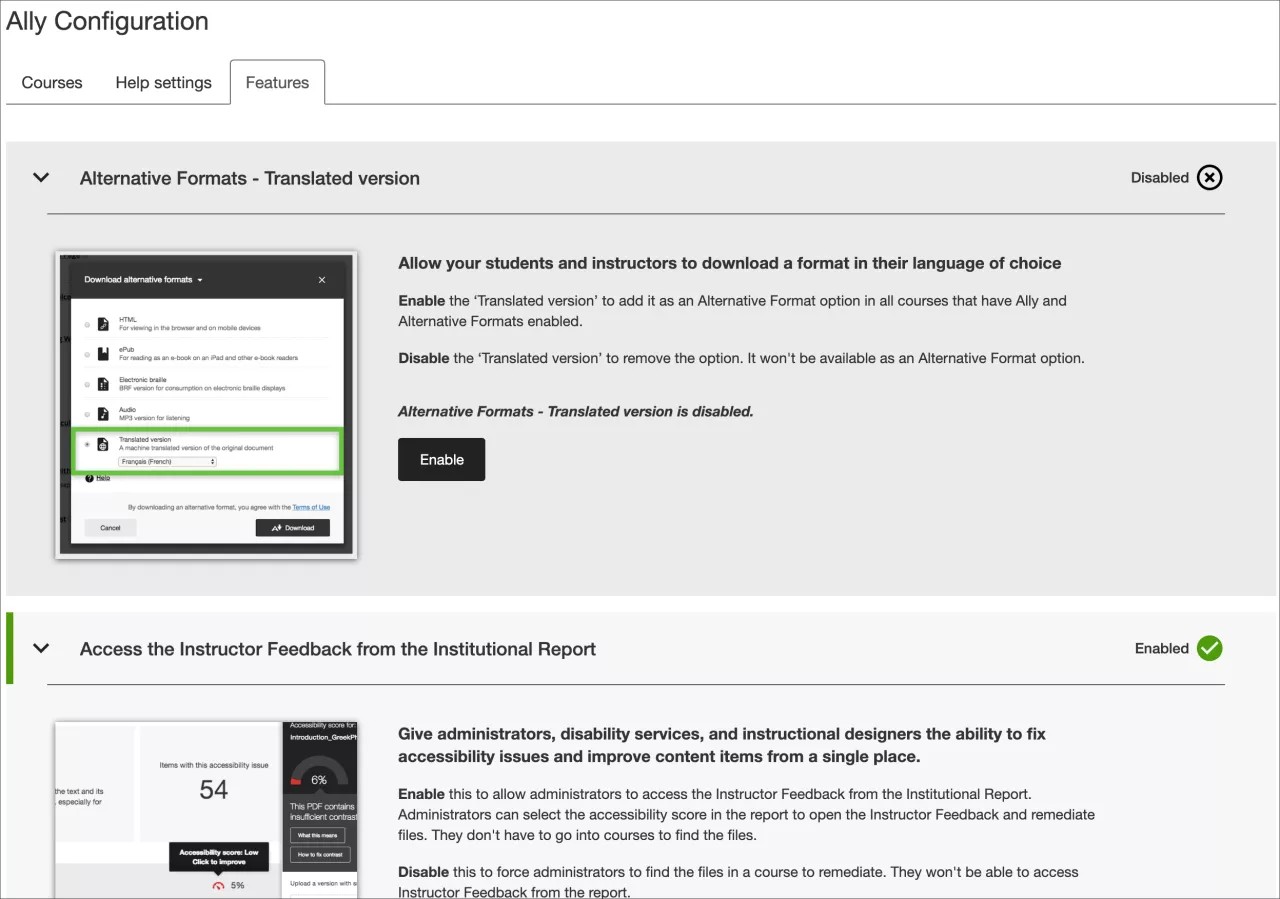Click the Download button in the preview
Viewport: 1280px width, 899px height.
(292, 528)
